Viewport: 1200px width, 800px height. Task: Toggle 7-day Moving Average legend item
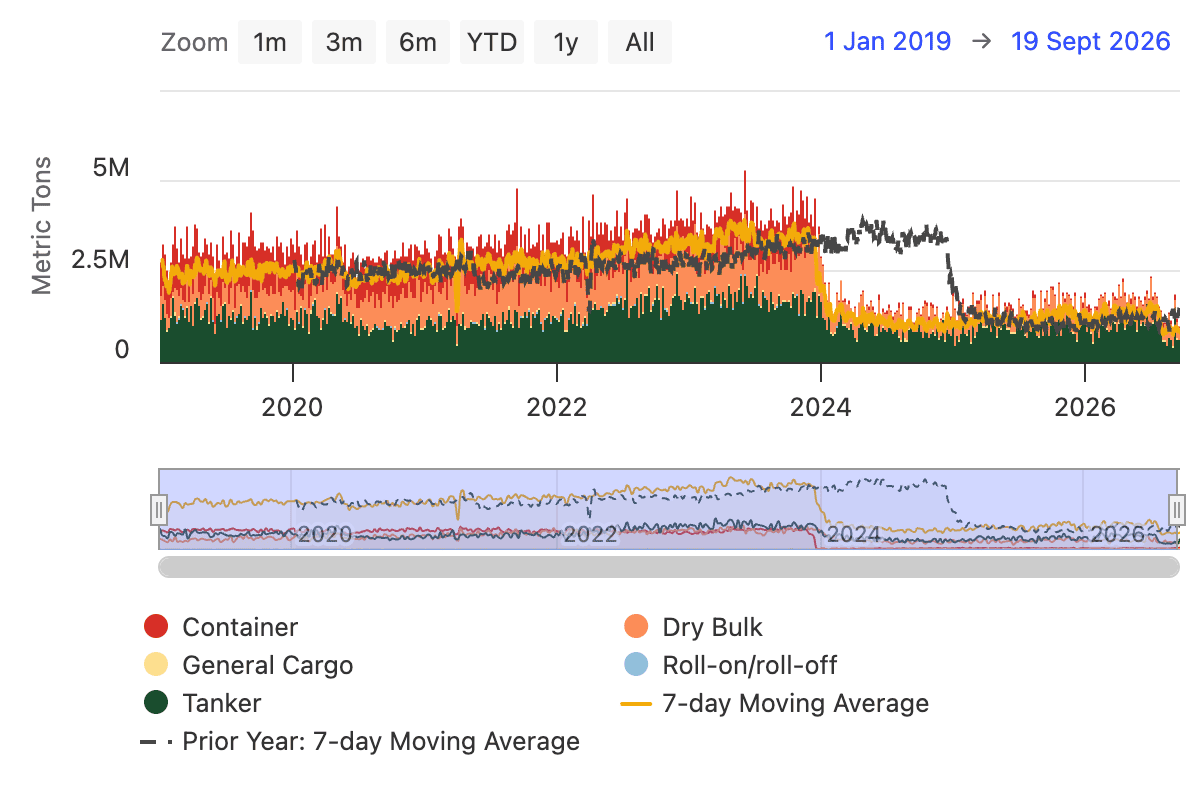[776, 703]
